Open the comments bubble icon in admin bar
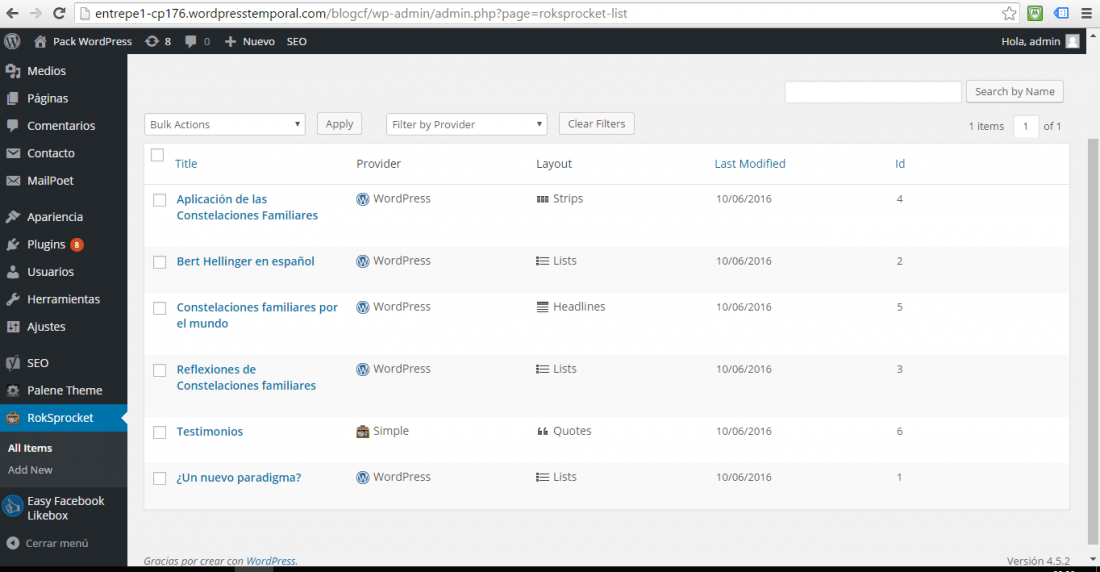This screenshot has width=1100, height=572. pos(190,41)
